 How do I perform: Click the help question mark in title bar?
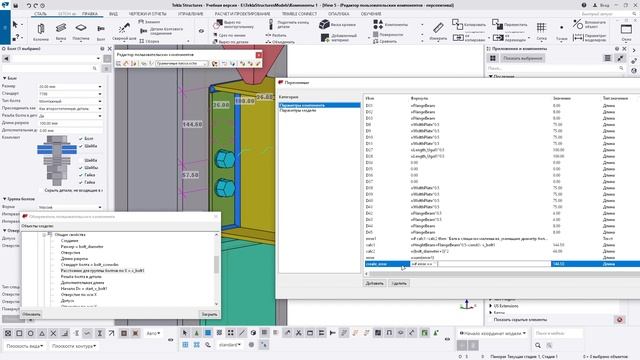[x=584, y=5]
